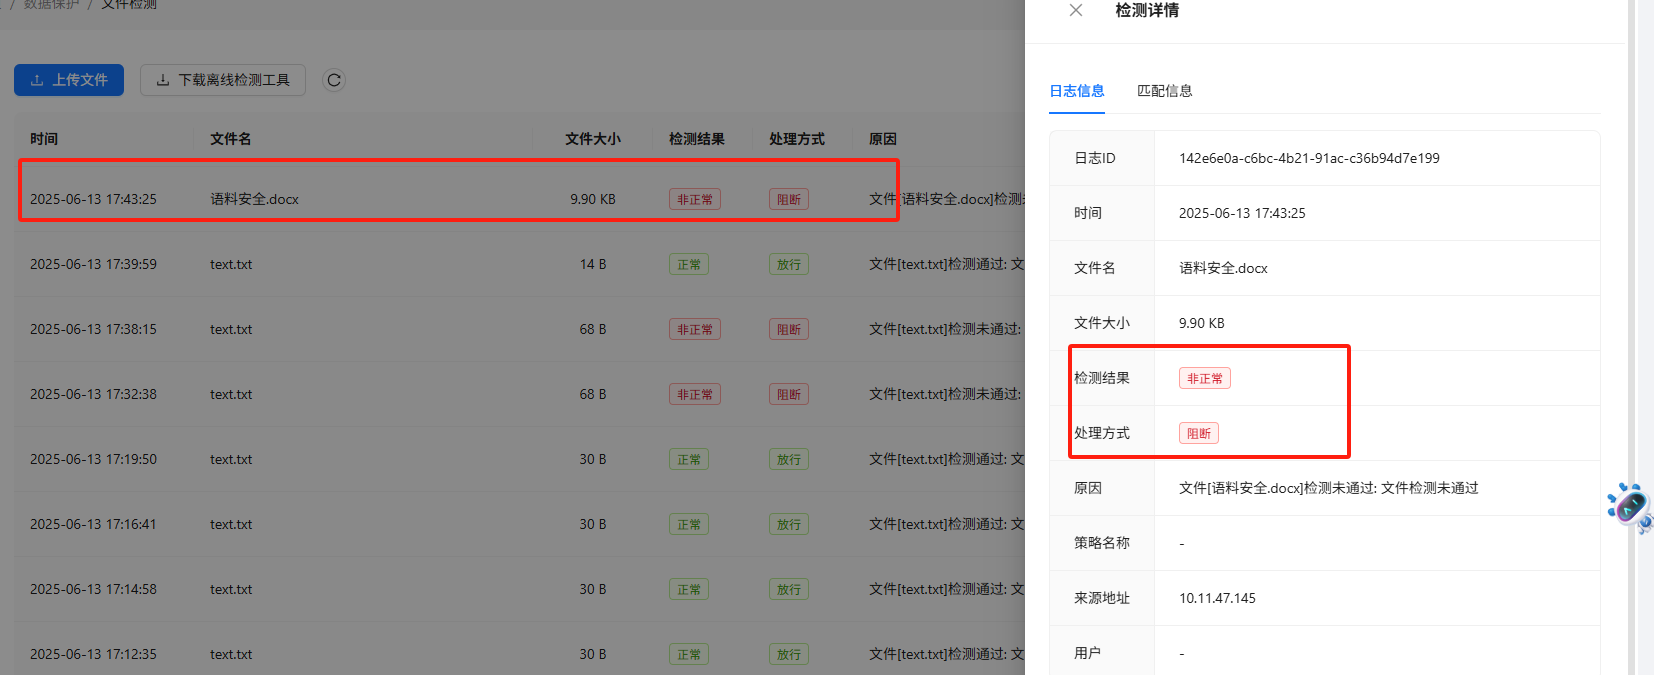Click 正常 tag in 17:19:50 row
Image resolution: width=1654 pixels, height=675 pixels.
[x=689, y=460]
